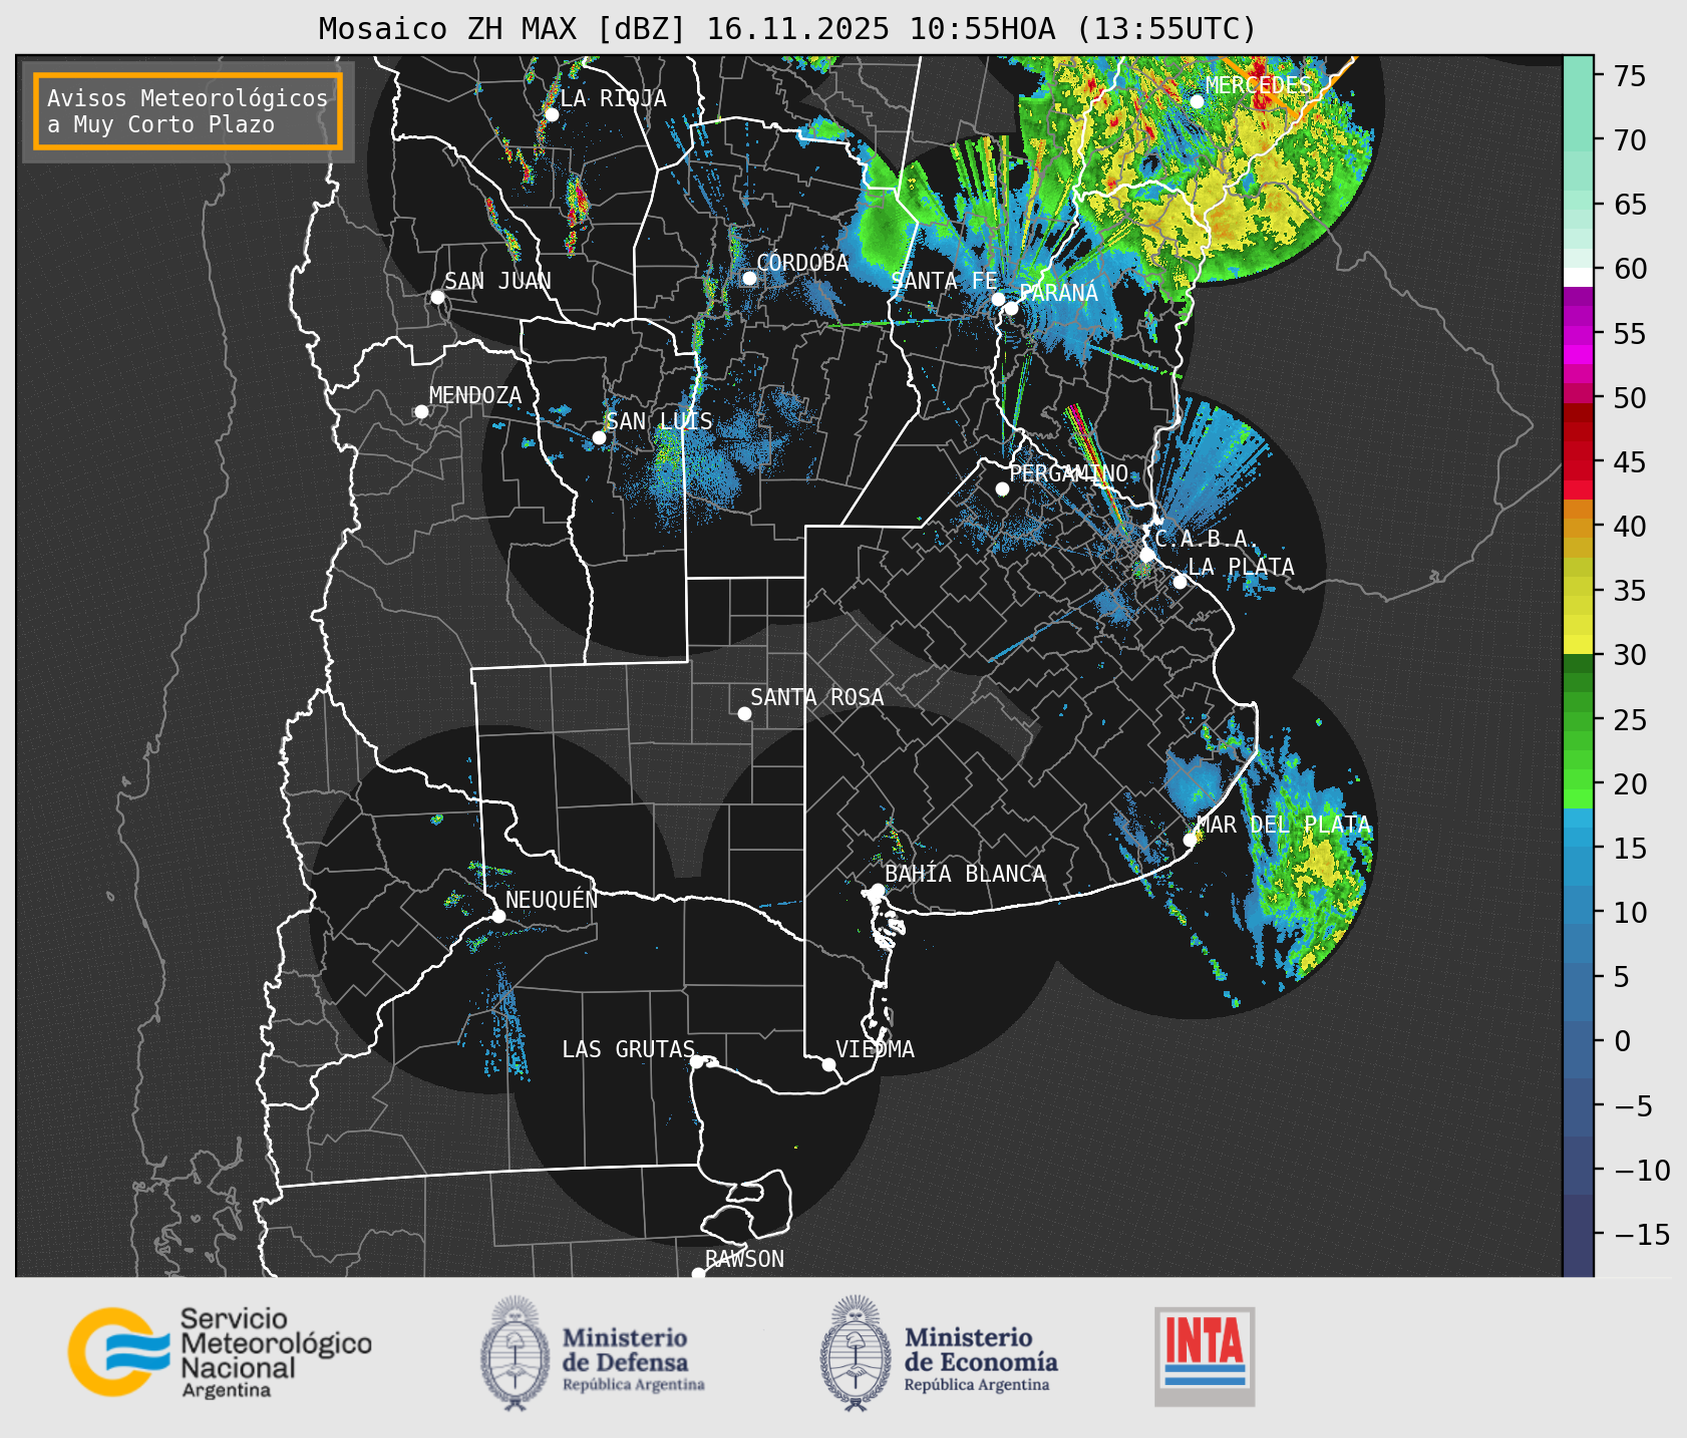This screenshot has height=1438, width=1687.
Task: Select the 'LA PLATA' label text
Action: tap(1241, 567)
